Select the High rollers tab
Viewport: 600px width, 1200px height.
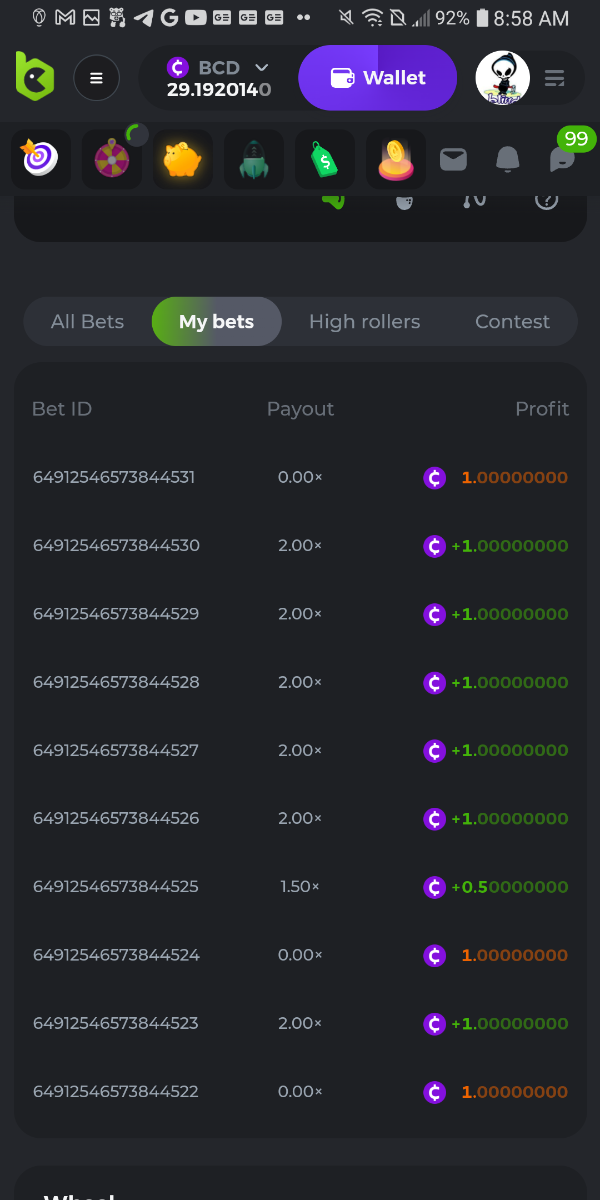(x=364, y=322)
